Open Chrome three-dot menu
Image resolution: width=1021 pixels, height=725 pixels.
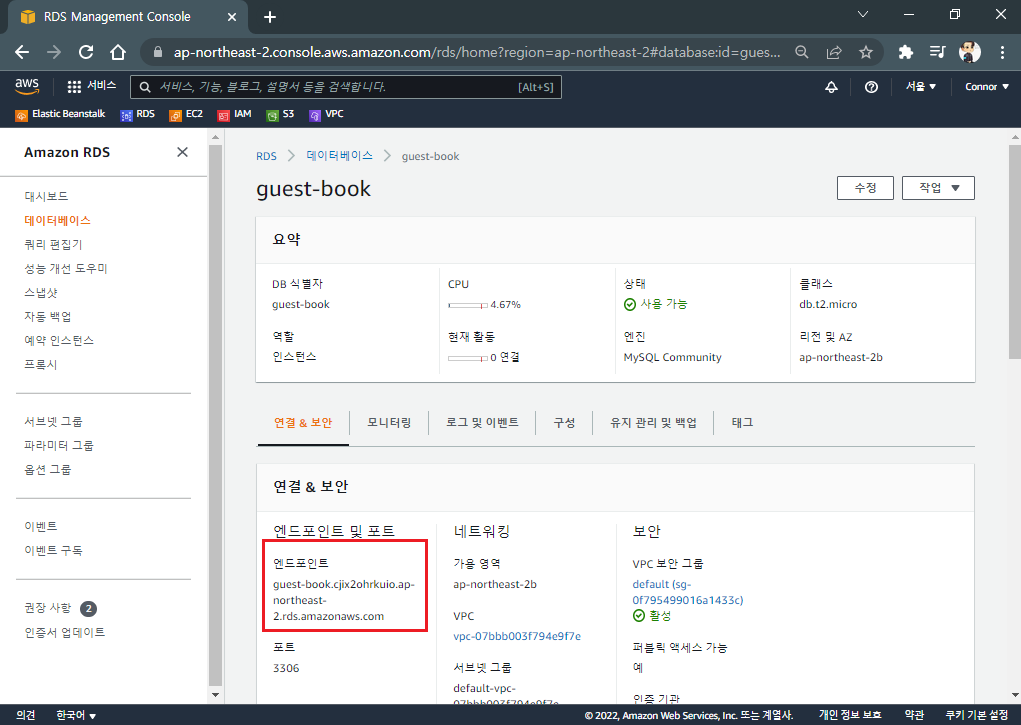(x=1002, y=52)
